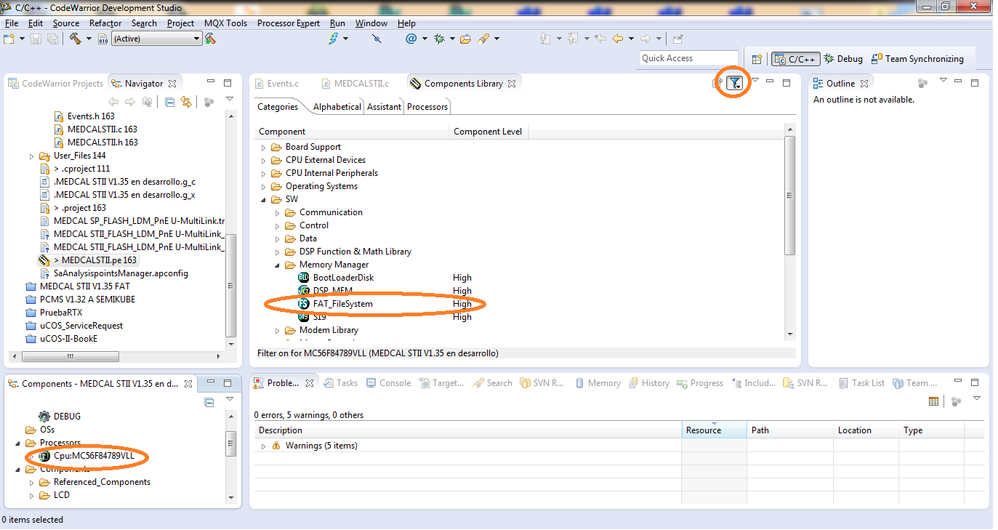Image resolution: width=998 pixels, height=530 pixels.
Task: Open the debug bug dropdown arrow
Action: [453, 39]
